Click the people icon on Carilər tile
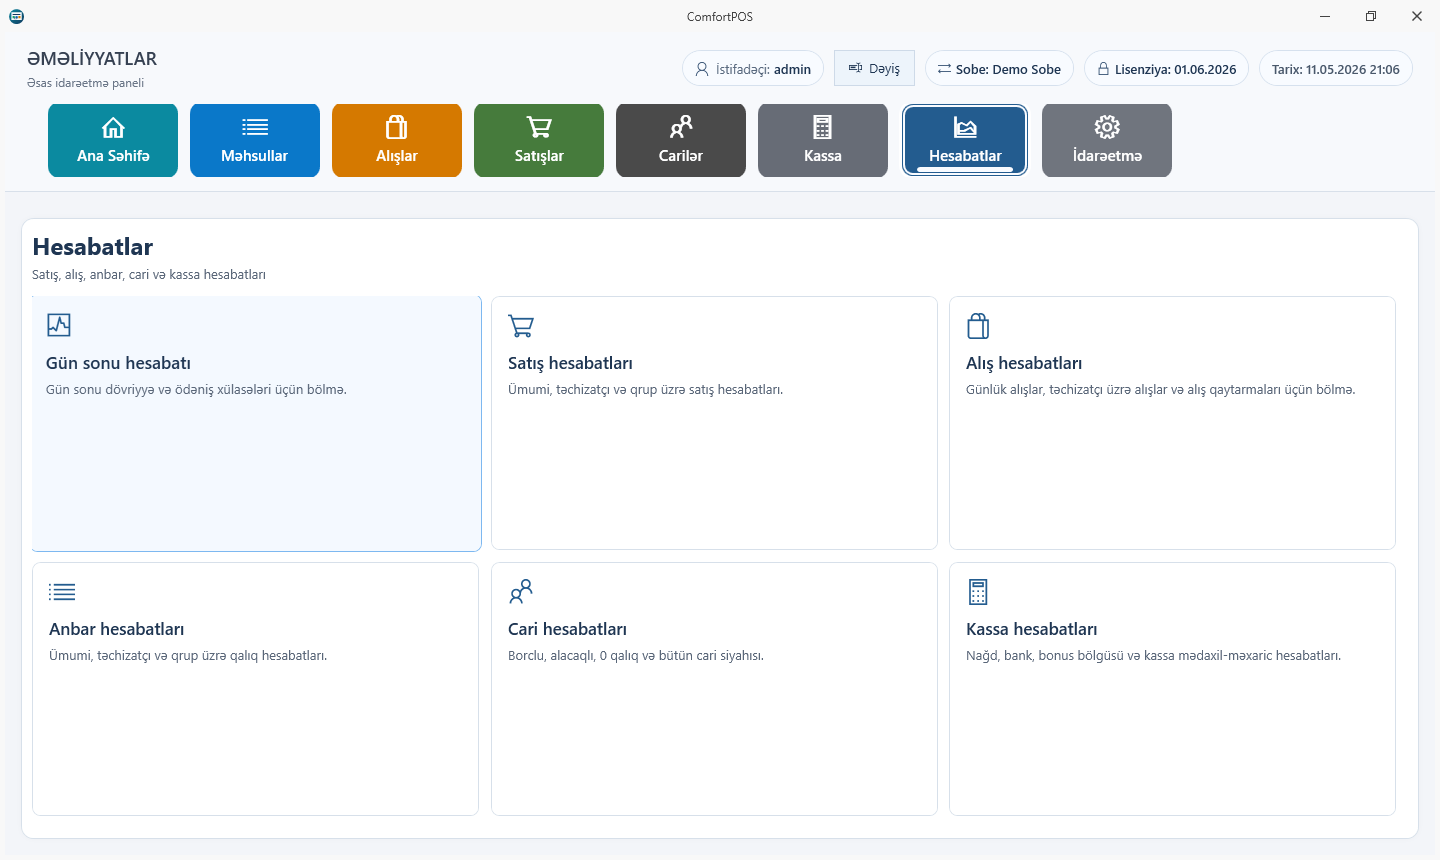This screenshot has height=860, width=1440. pyautogui.click(x=681, y=127)
